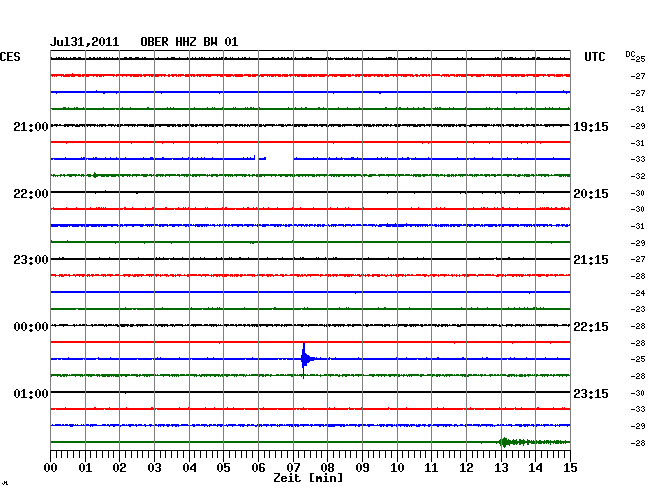The height and width of the screenshot is (494, 650).
Task: Click the Zeit [min] axis title
Action: pyautogui.click(x=308, y=478)
